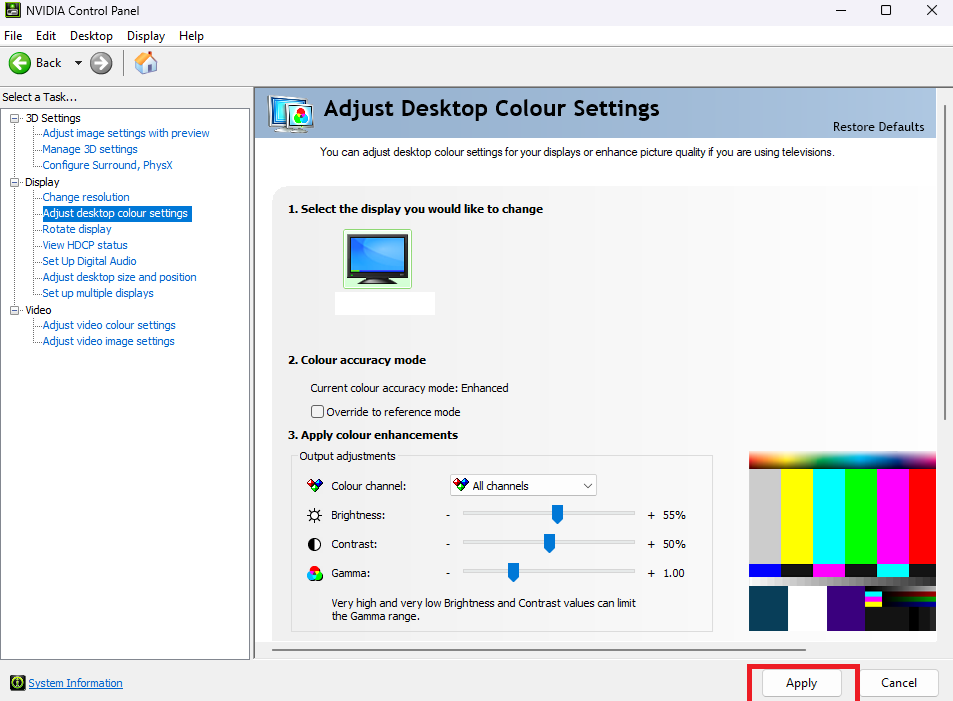Enable Override to reference mode checkbox

click(317, 412)
